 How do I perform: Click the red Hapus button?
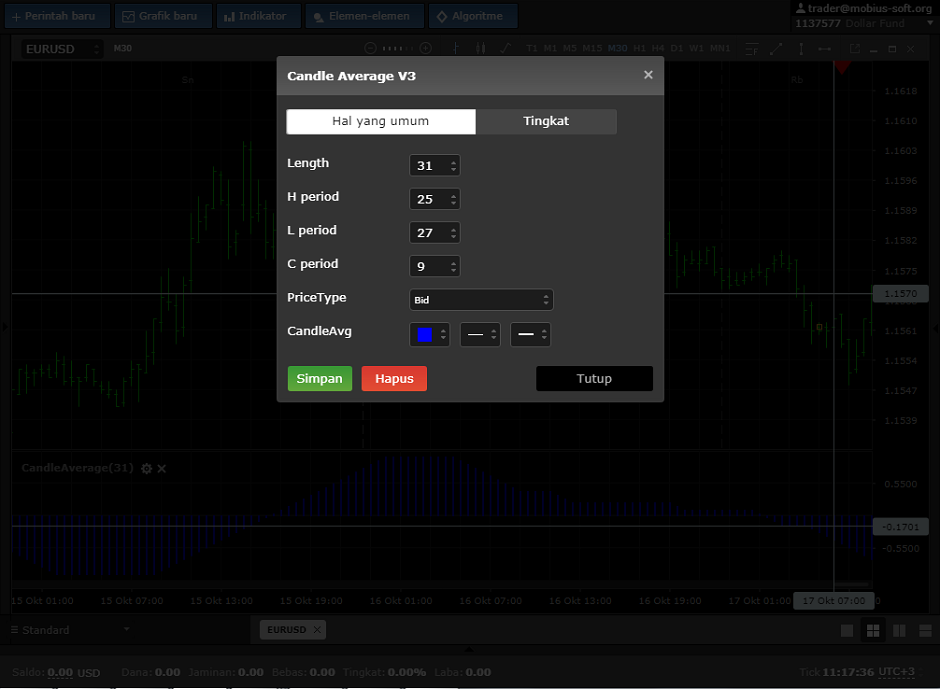pos(394,378)
